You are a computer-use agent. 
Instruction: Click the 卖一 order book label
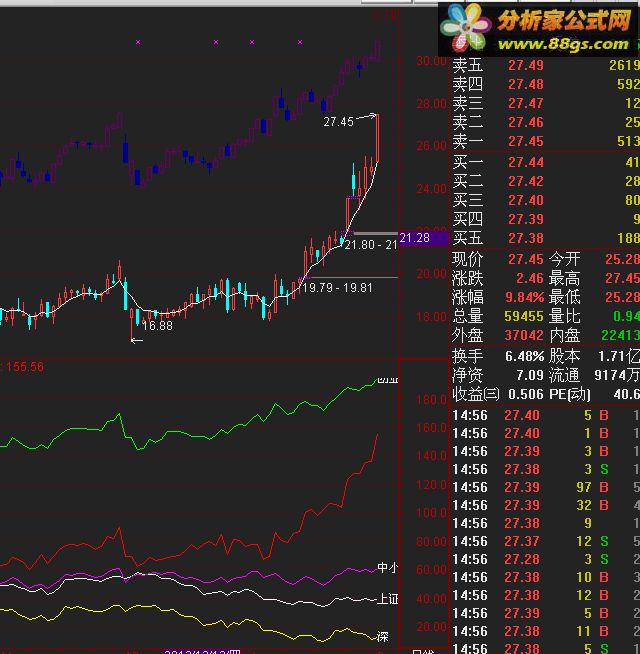[468, 141]
